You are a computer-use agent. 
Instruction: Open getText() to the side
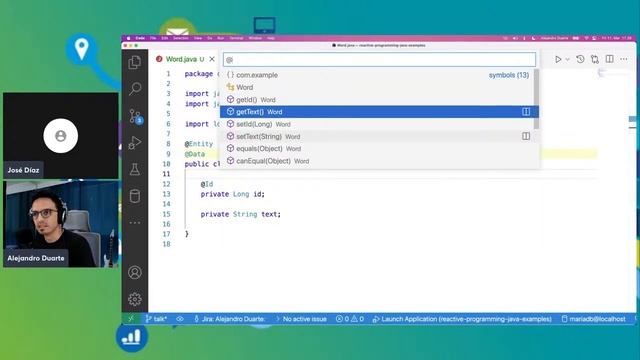click(526, 112)
